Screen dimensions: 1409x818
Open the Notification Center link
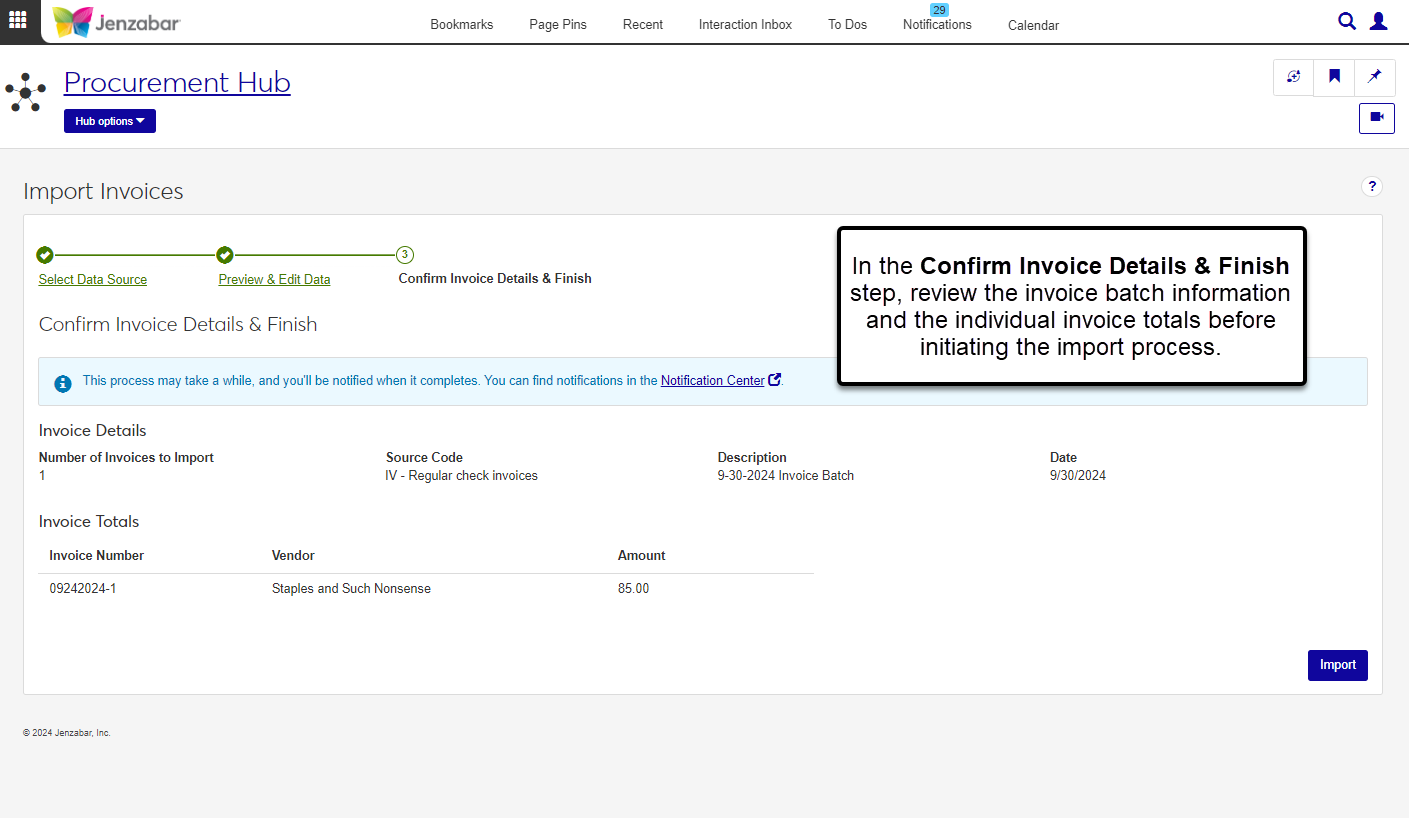pos(713,380)
